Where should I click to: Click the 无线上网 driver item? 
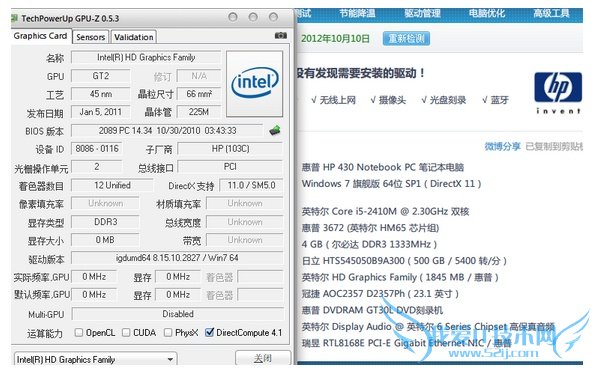coord(333,100)
